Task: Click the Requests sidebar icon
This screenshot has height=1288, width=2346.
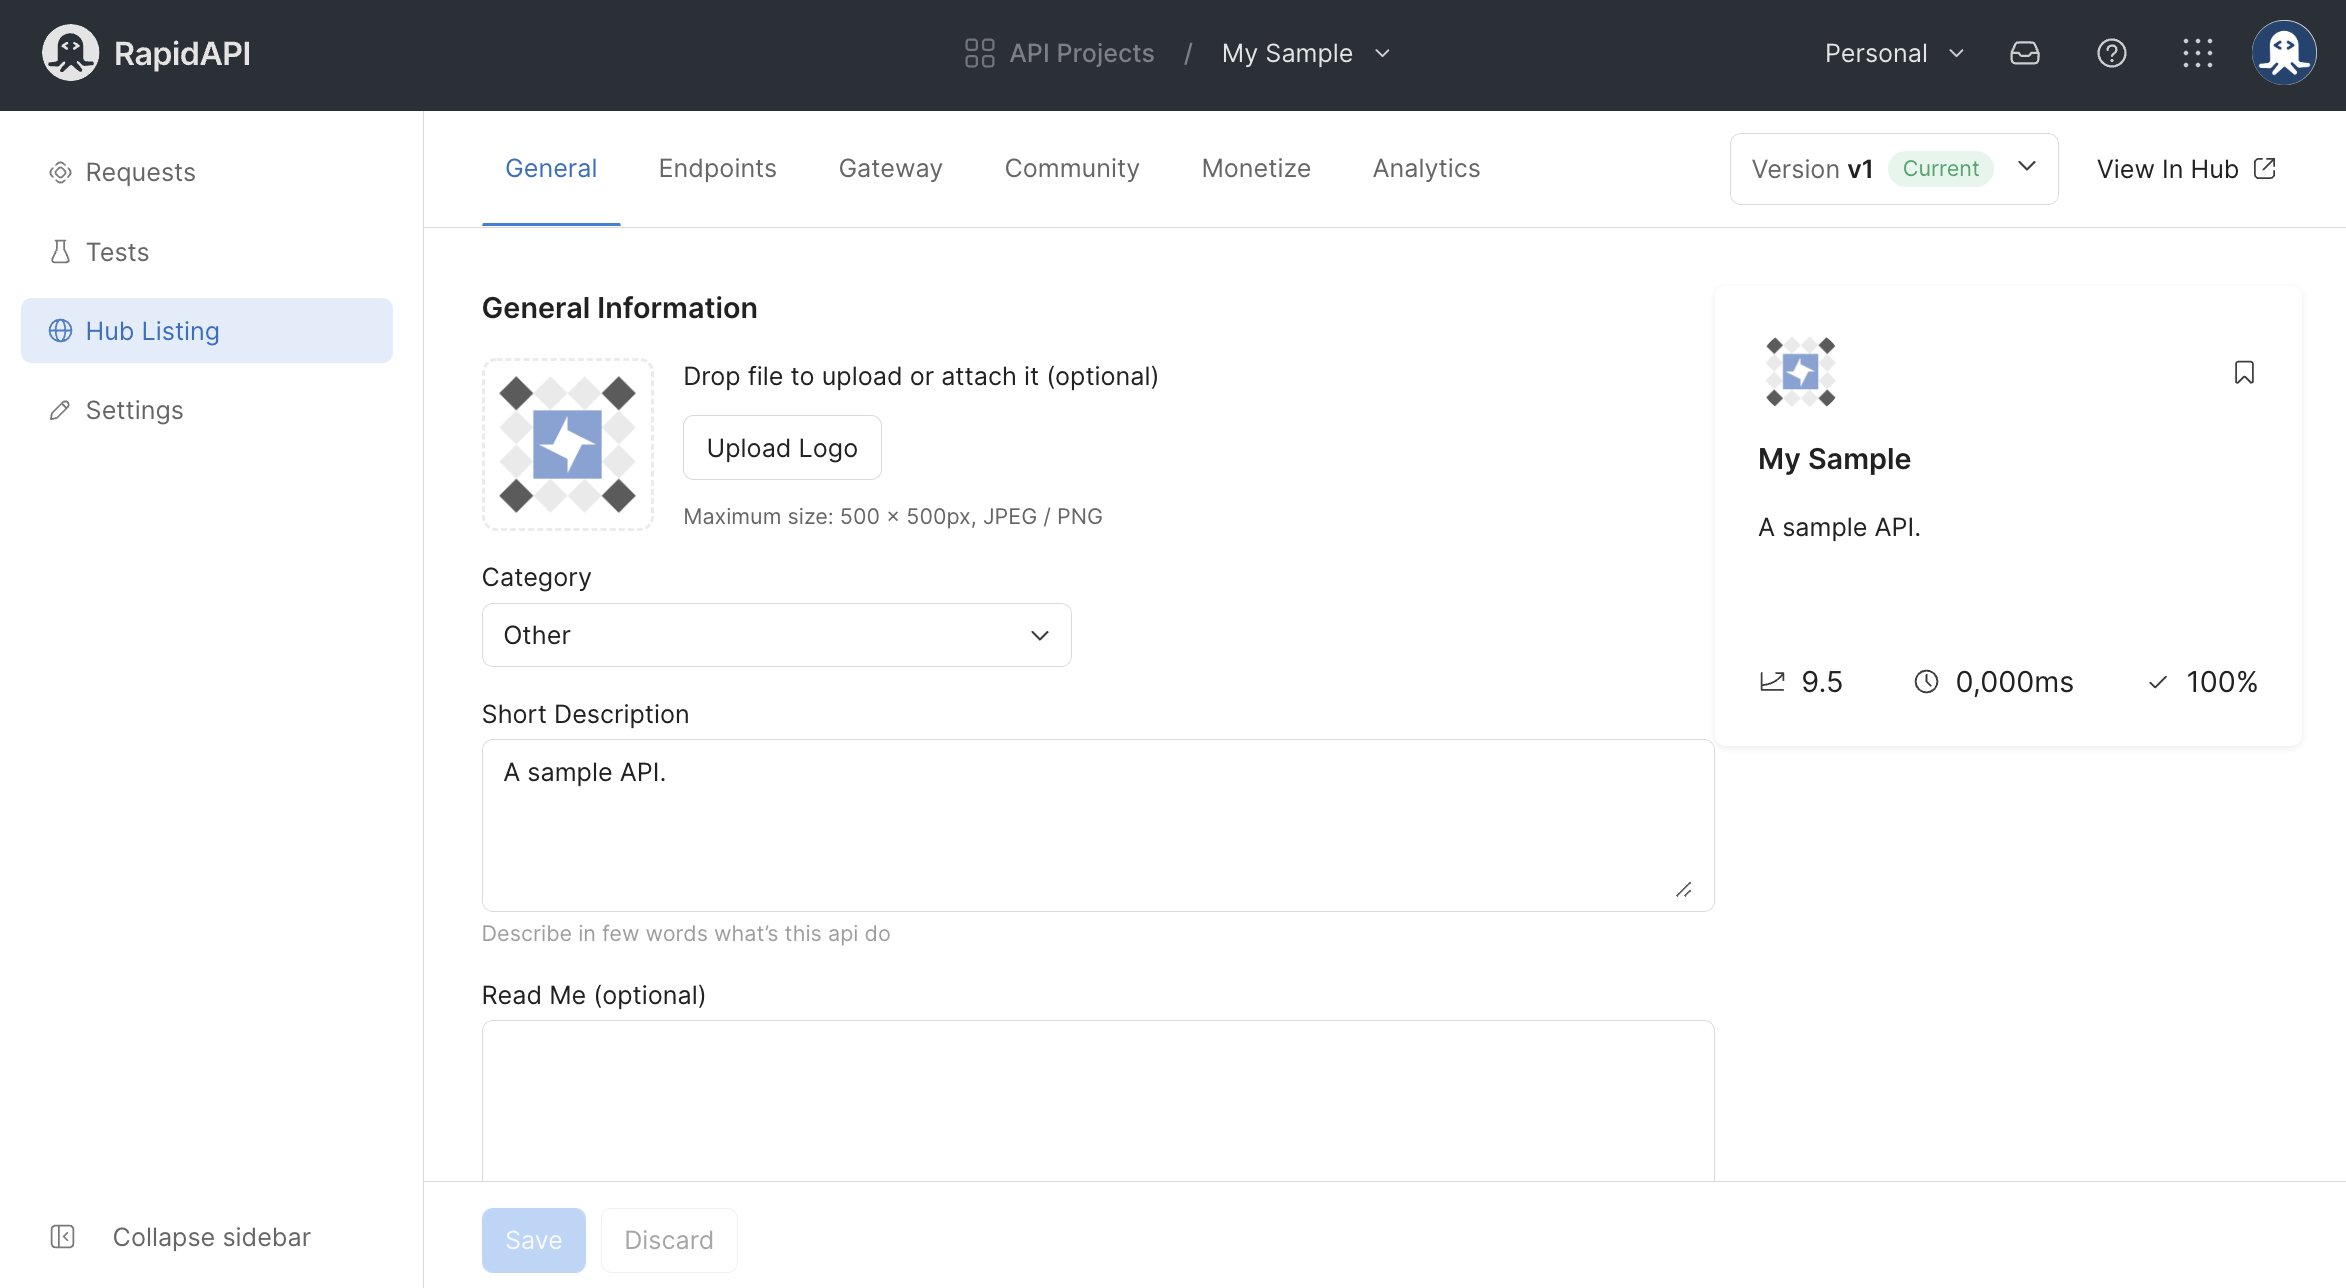Action: (60, 172)
